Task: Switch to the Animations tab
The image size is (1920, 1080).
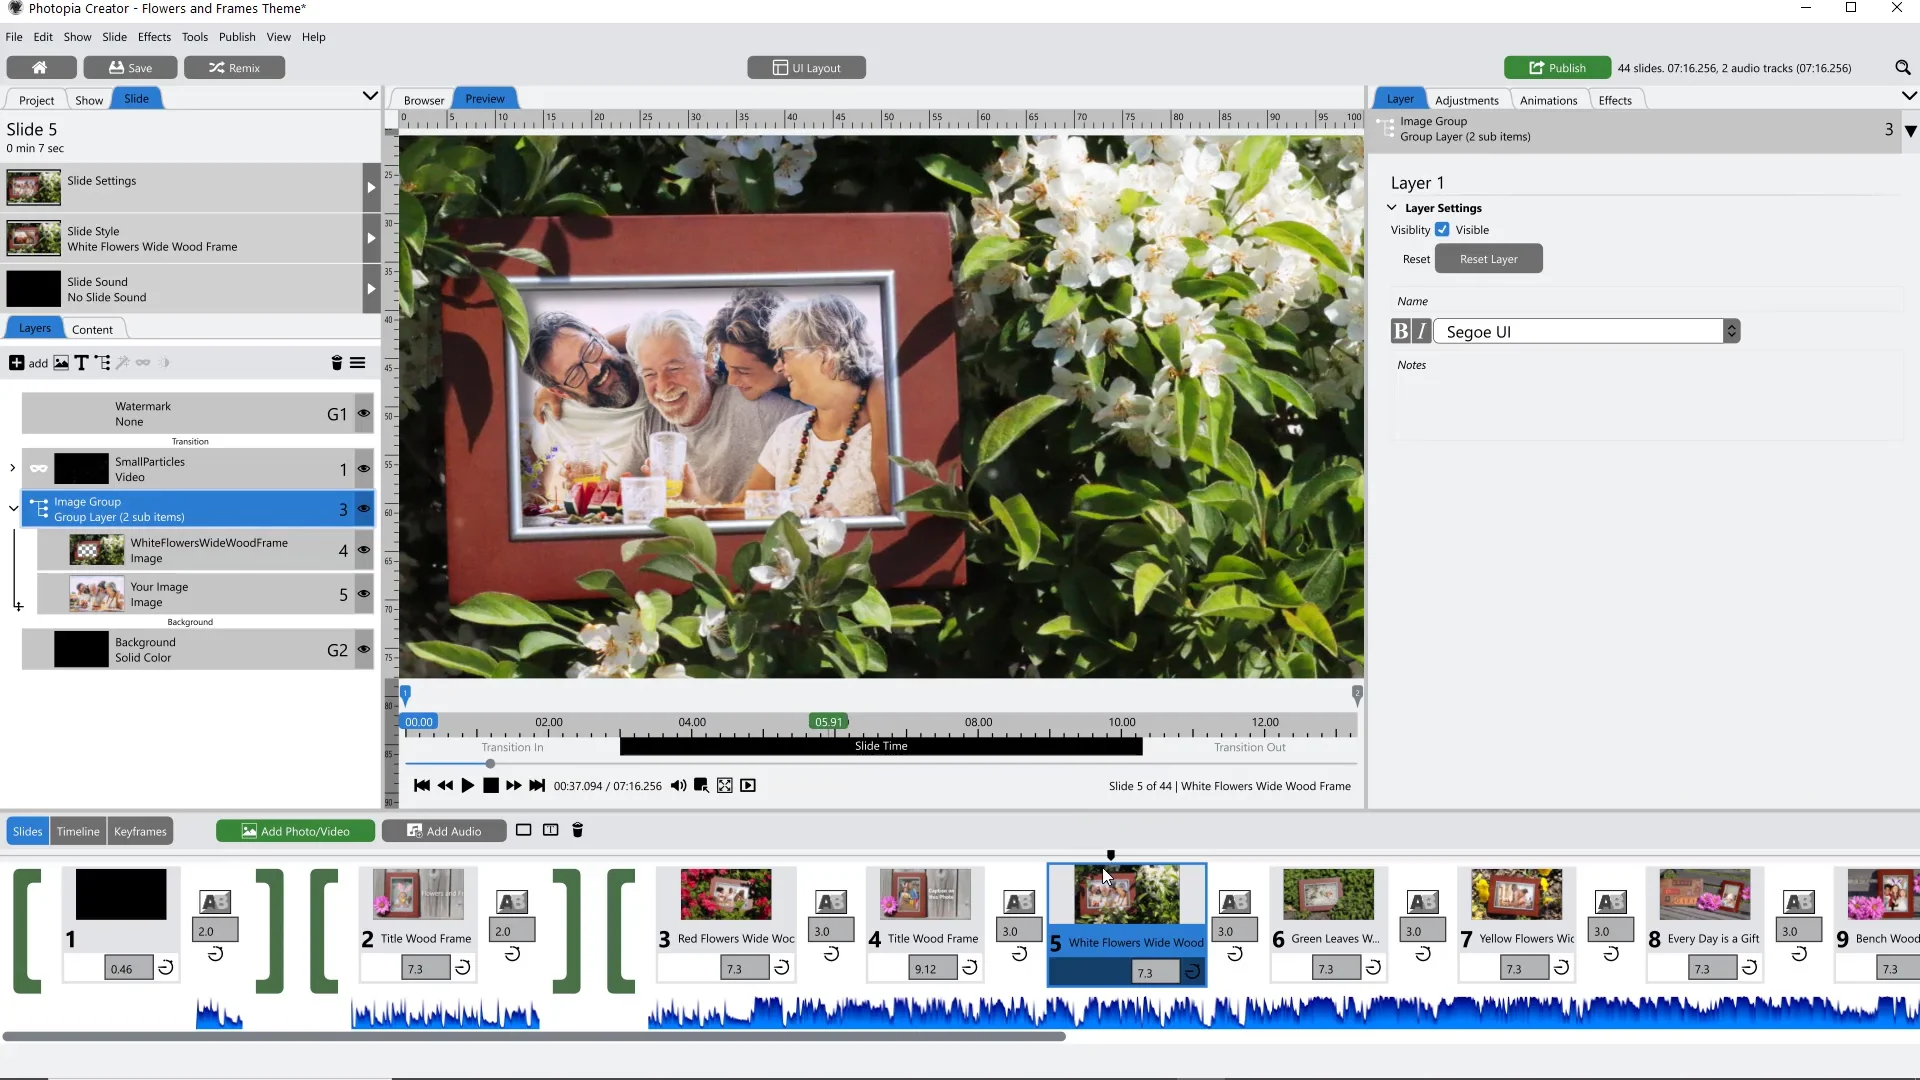Action: (1548, 100)
